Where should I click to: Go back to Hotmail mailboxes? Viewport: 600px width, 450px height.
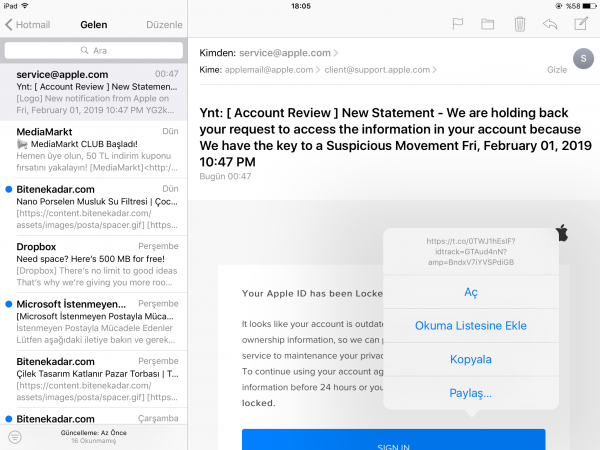pos(27,24)
